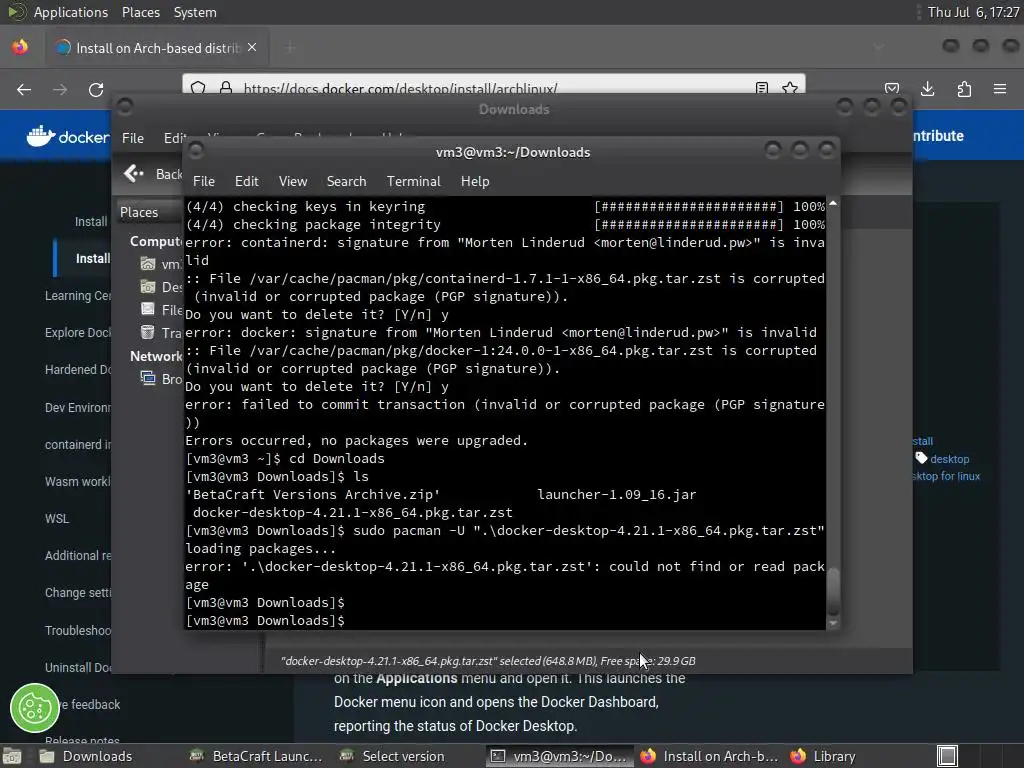Open Firefox downloads panel icon
This screenshot has width=1024, height=768.
927,89
